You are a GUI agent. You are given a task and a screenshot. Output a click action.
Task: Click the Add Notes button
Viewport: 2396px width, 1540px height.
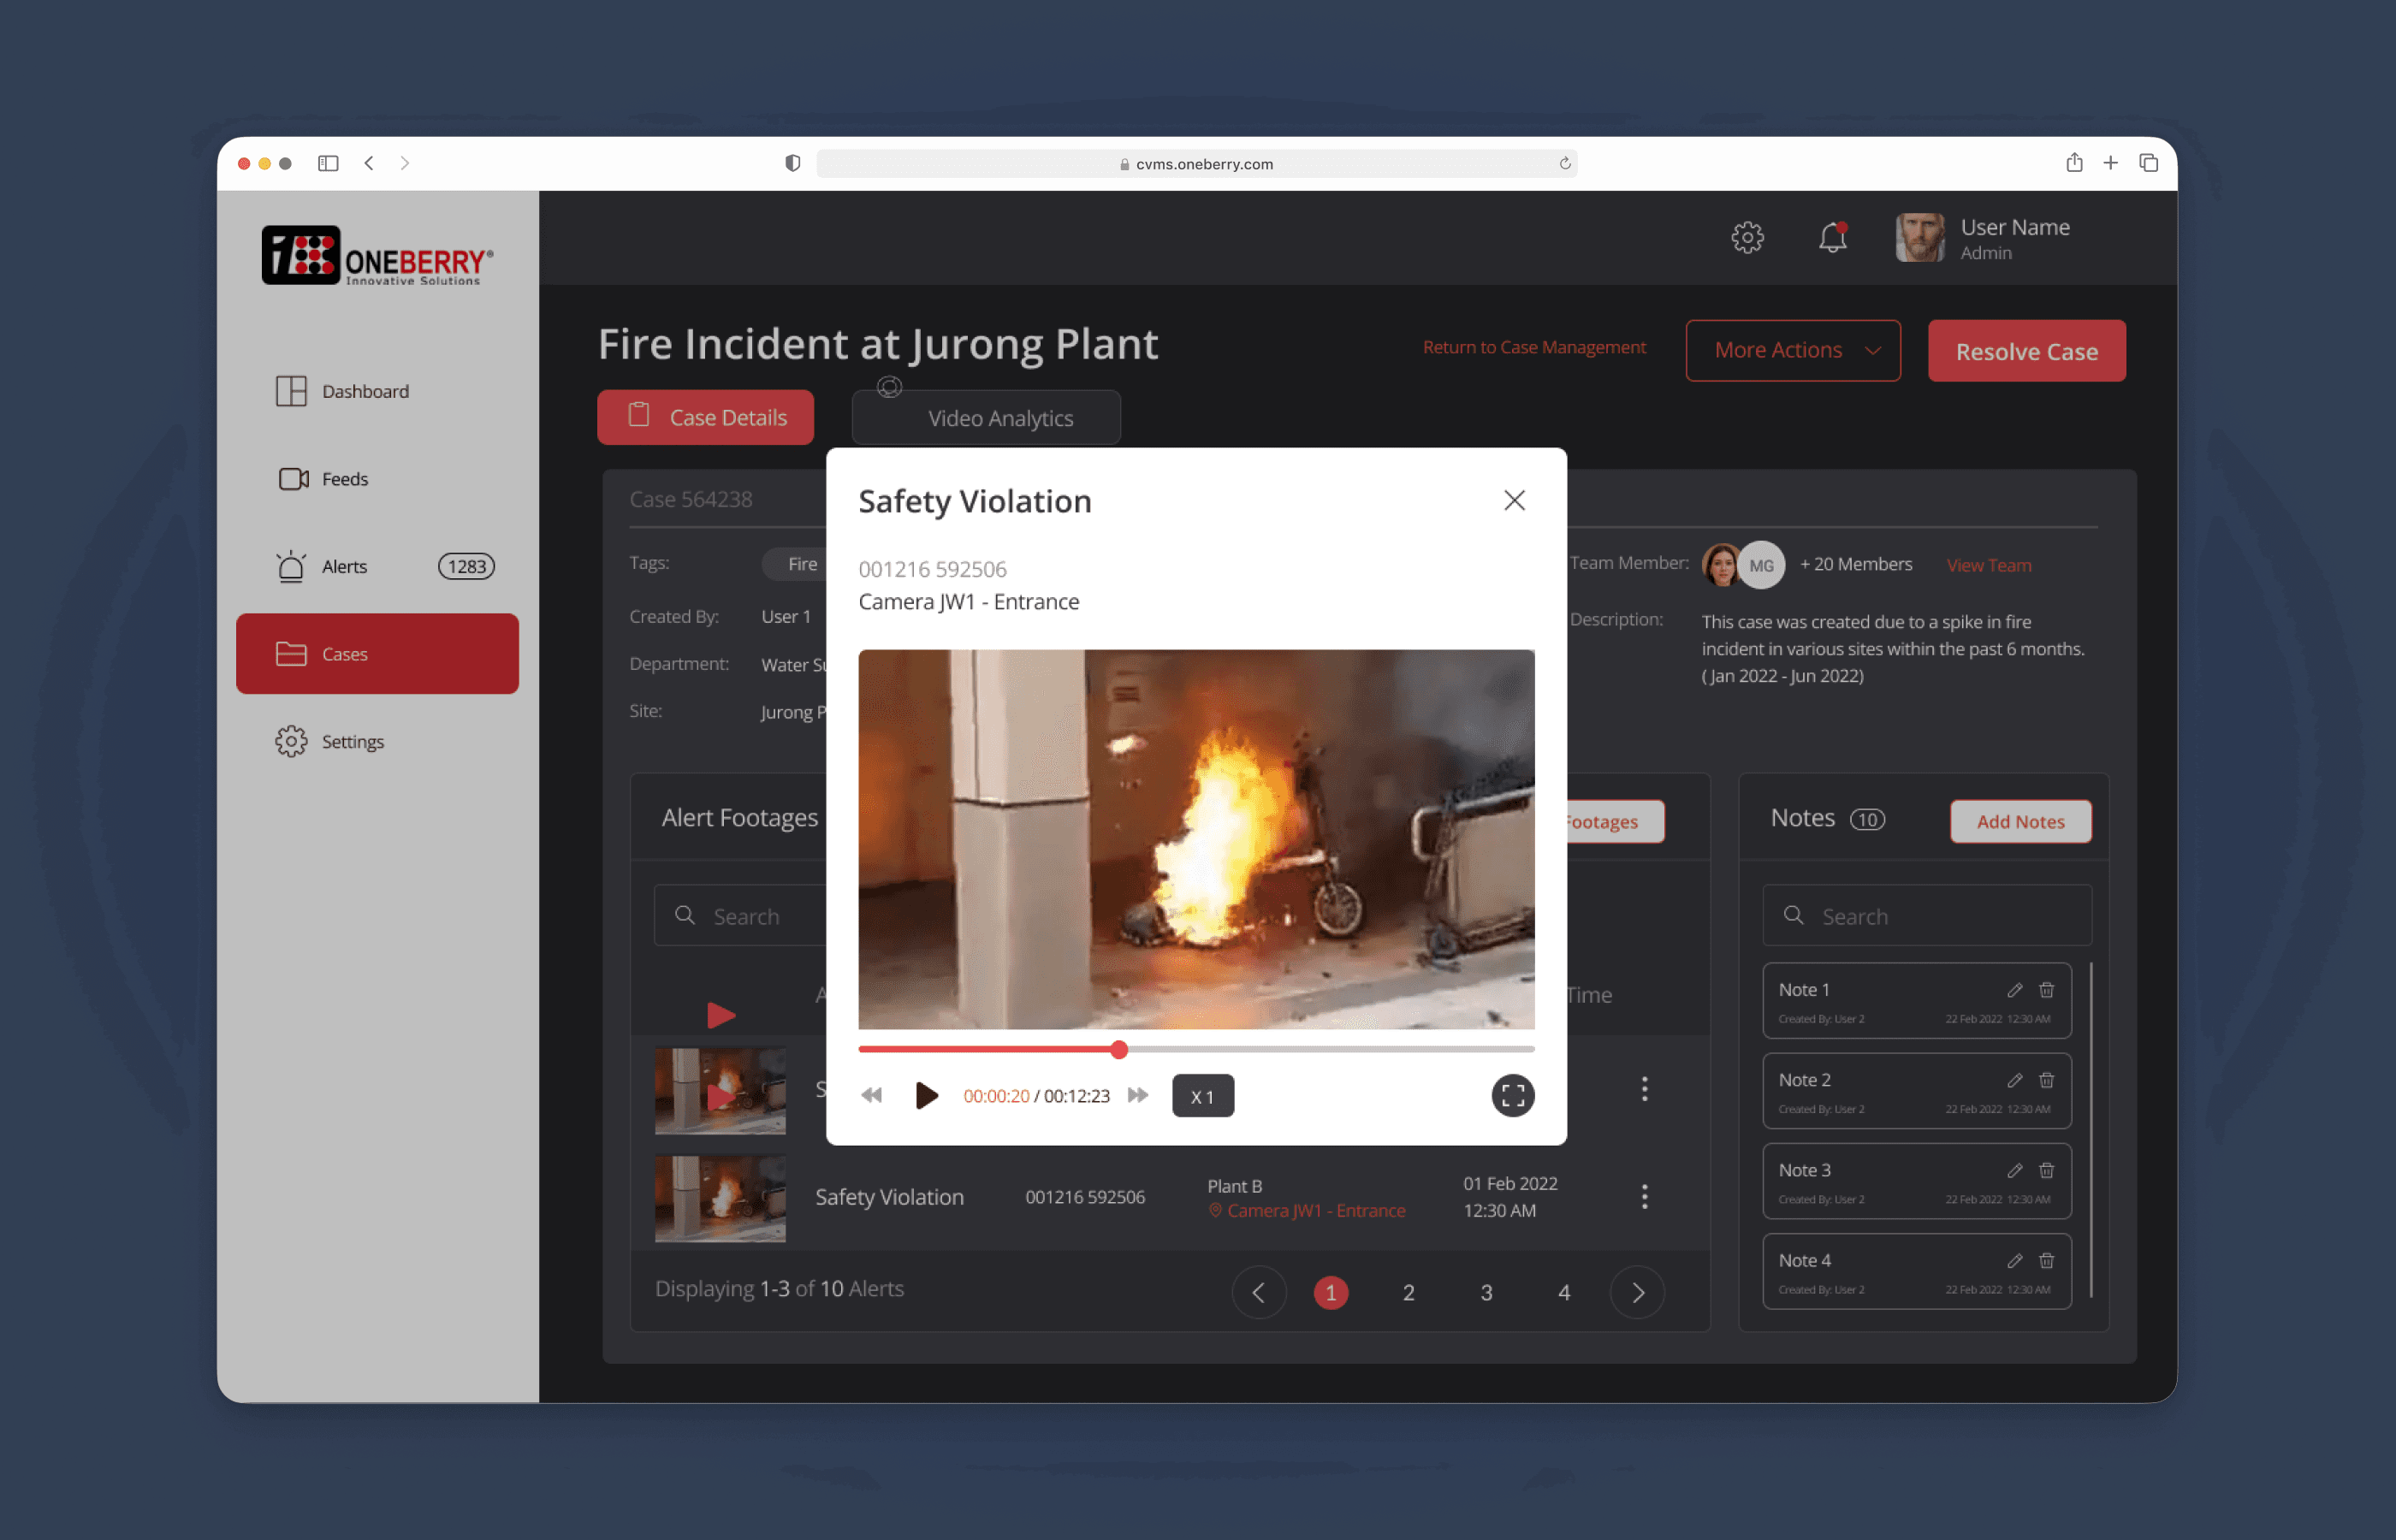click(2020, 821)
